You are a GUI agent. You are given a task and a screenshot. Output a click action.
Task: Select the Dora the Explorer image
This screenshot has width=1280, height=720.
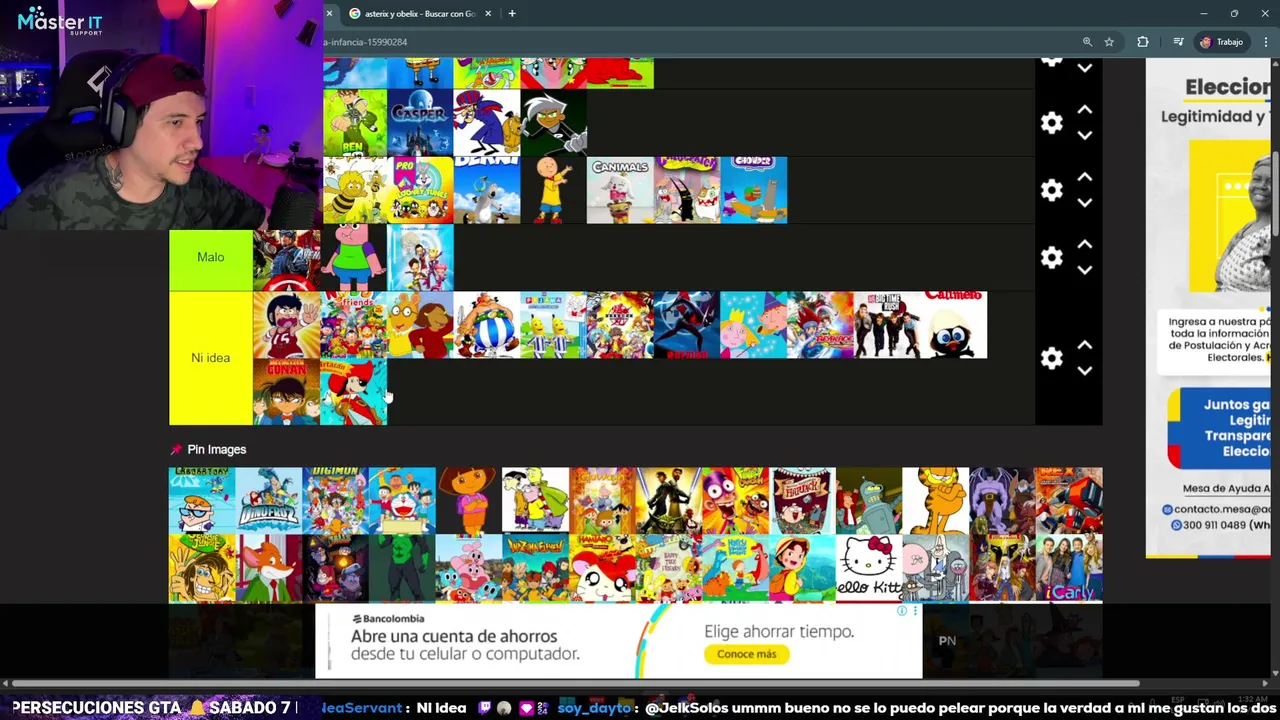pyautogui.click(x=468, y=500)
